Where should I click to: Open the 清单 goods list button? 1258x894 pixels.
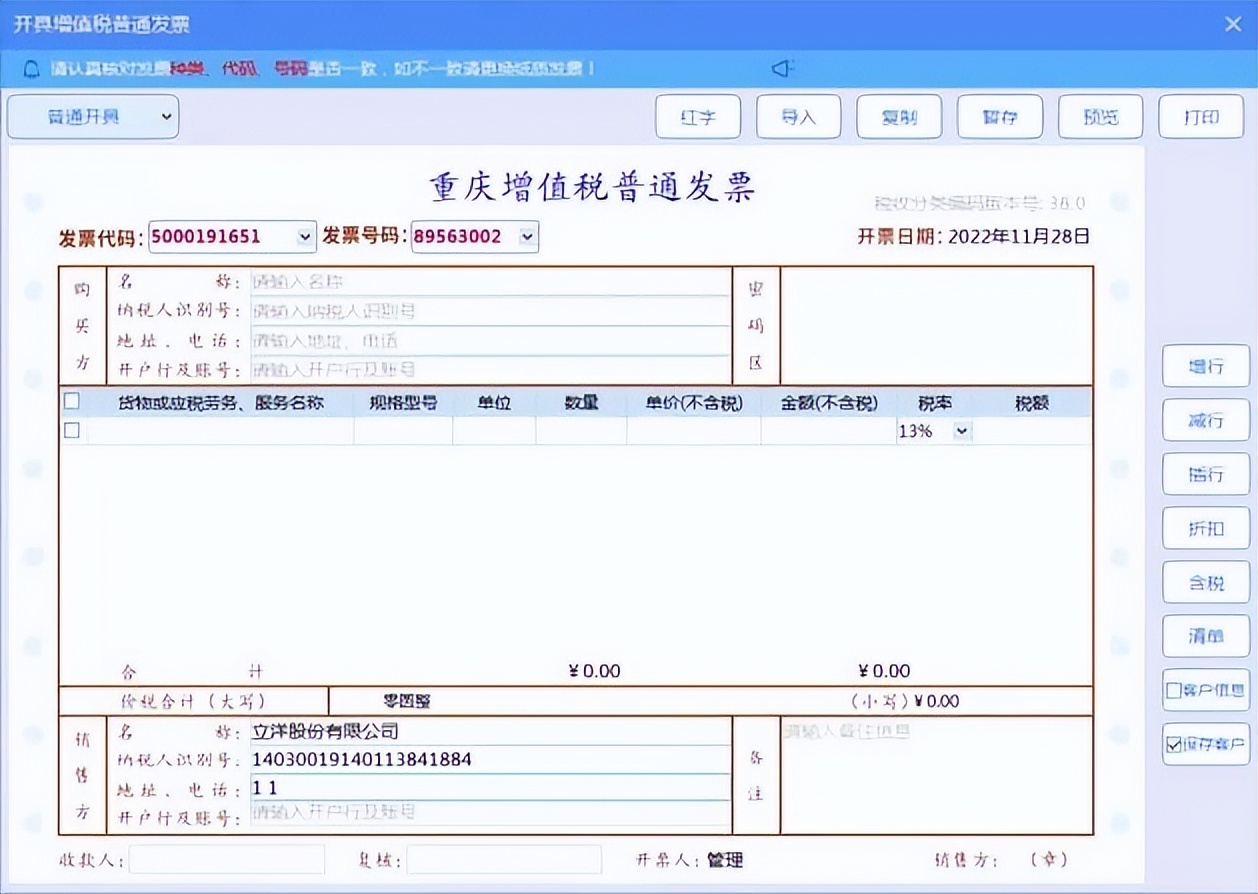click(x=1205, y=635)
